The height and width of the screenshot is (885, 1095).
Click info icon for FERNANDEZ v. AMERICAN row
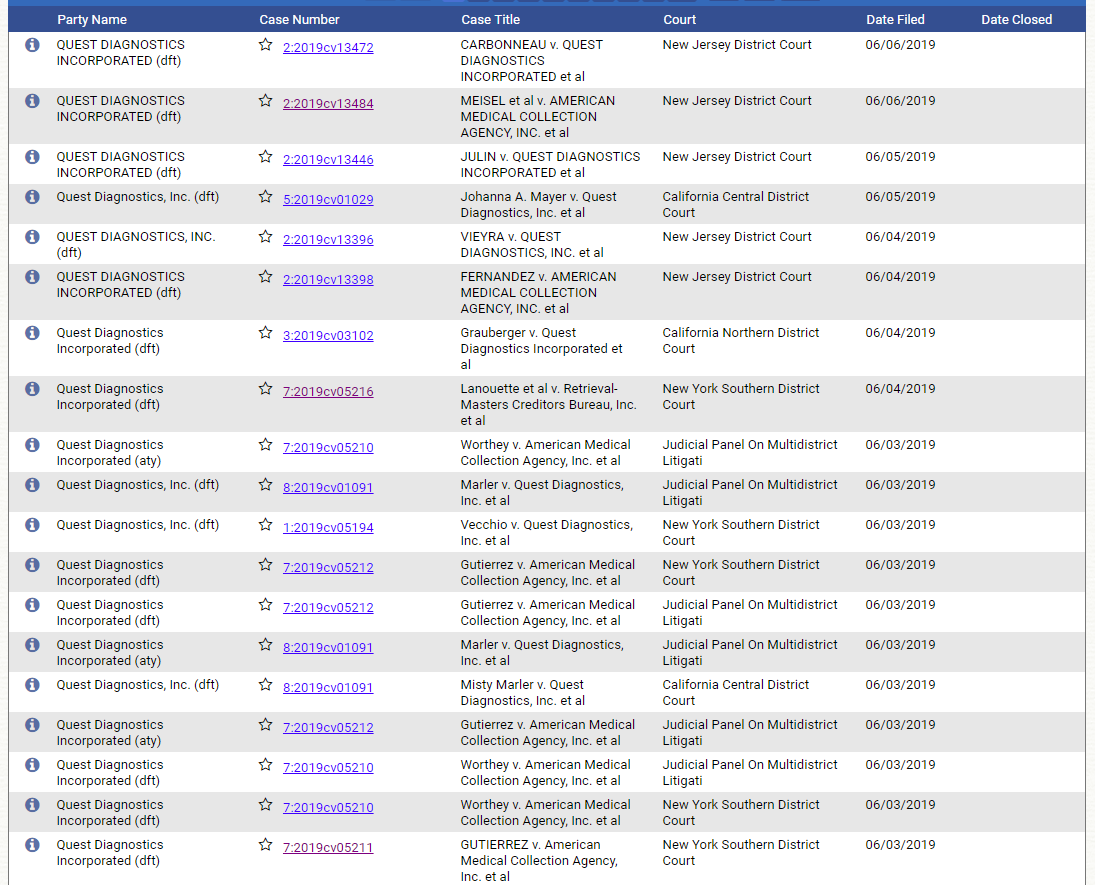click(x=32, y=277)
